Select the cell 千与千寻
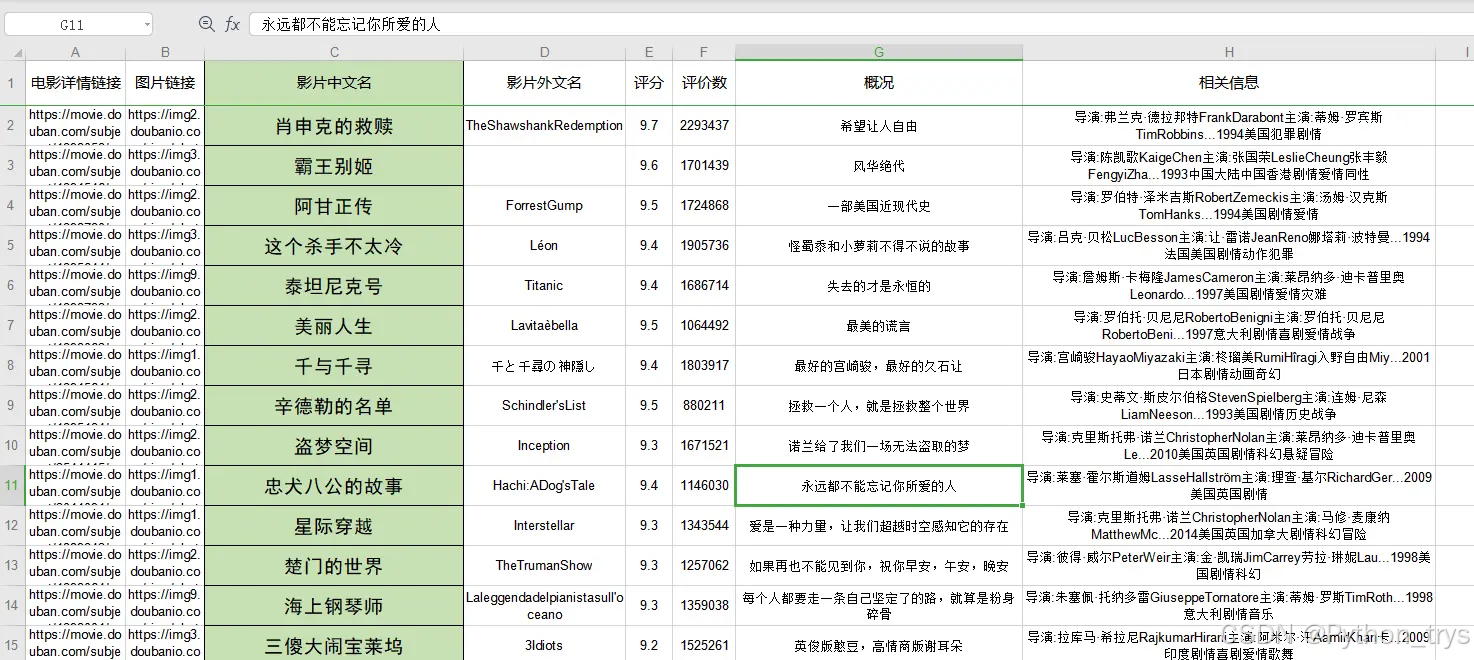The width and height of the screenshot is (1474, 660). coord(334,366)
